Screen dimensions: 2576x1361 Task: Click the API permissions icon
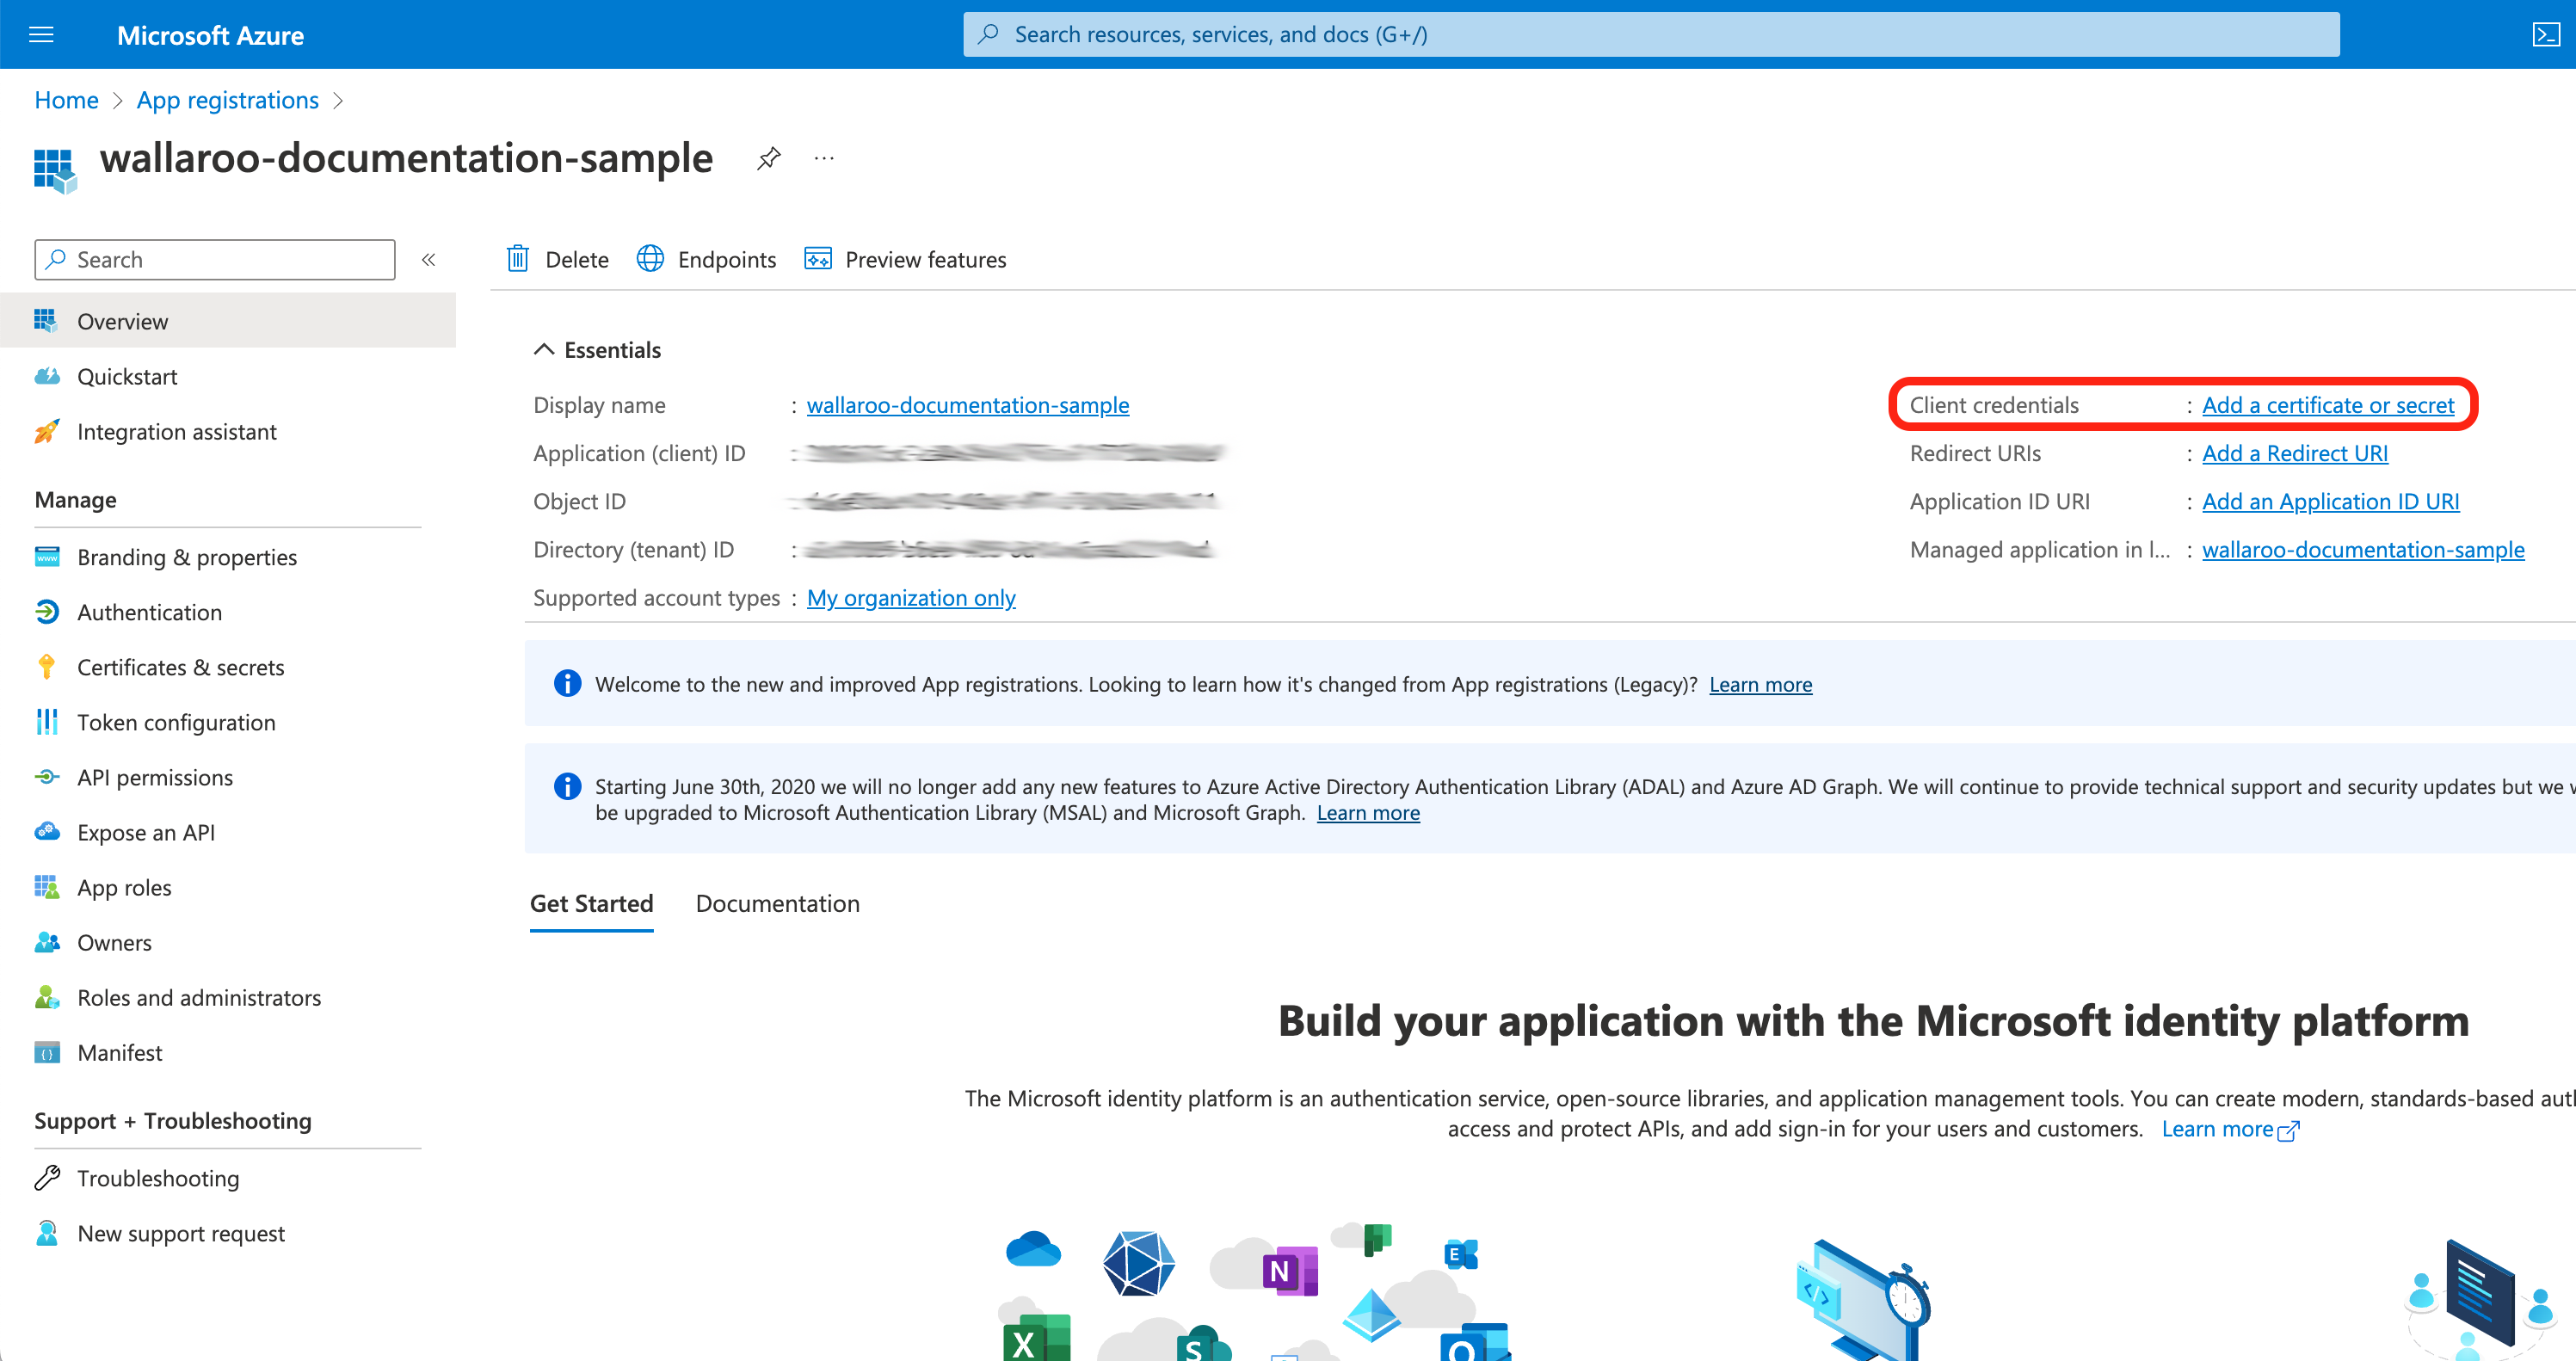point(47,777)
